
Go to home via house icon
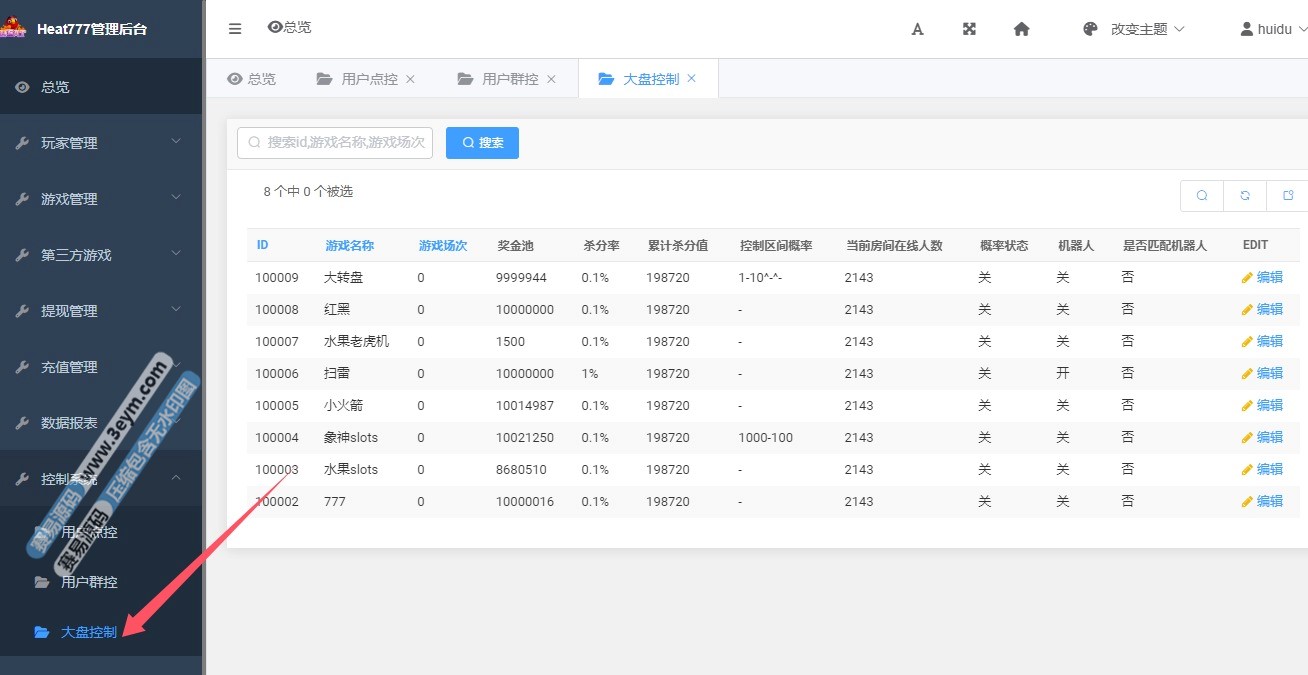[1021, 29]
